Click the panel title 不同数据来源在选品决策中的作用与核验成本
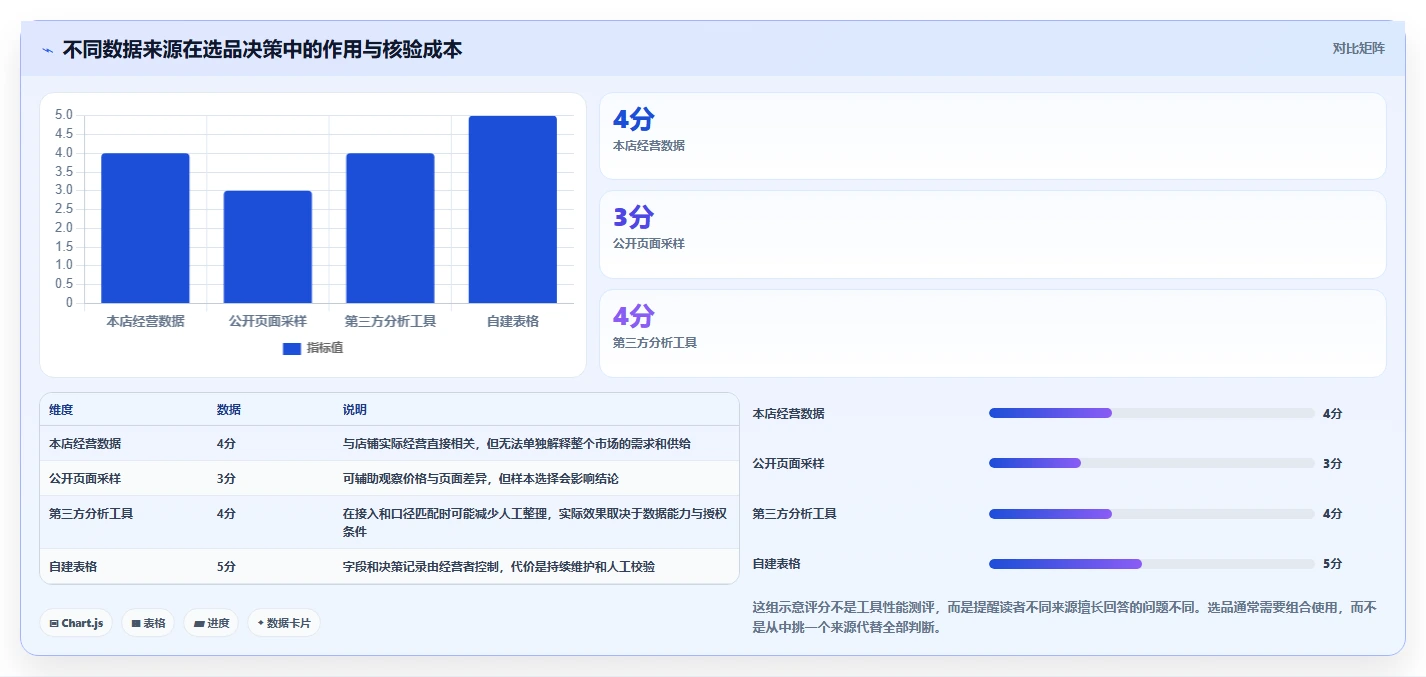Screen dimensions: 1426x677 pos(262,49)
